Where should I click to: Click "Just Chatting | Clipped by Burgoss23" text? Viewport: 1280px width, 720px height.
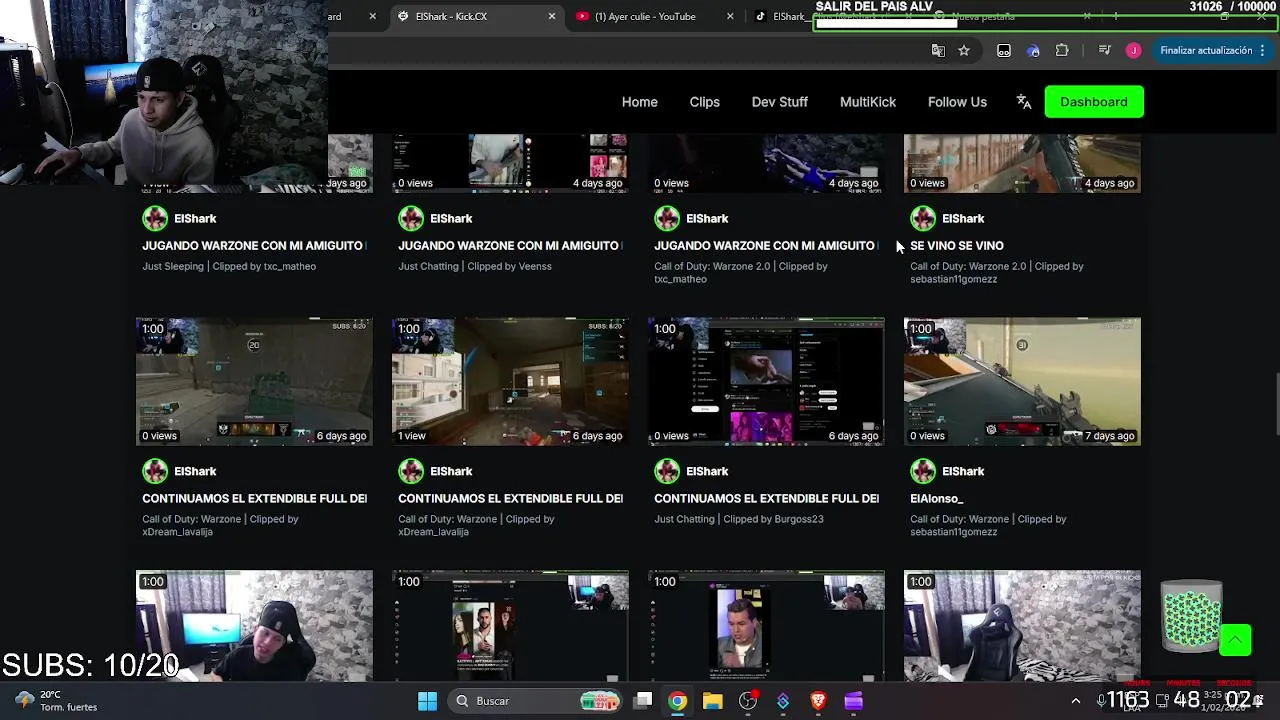pyautogui.click(x=739, y=519)
